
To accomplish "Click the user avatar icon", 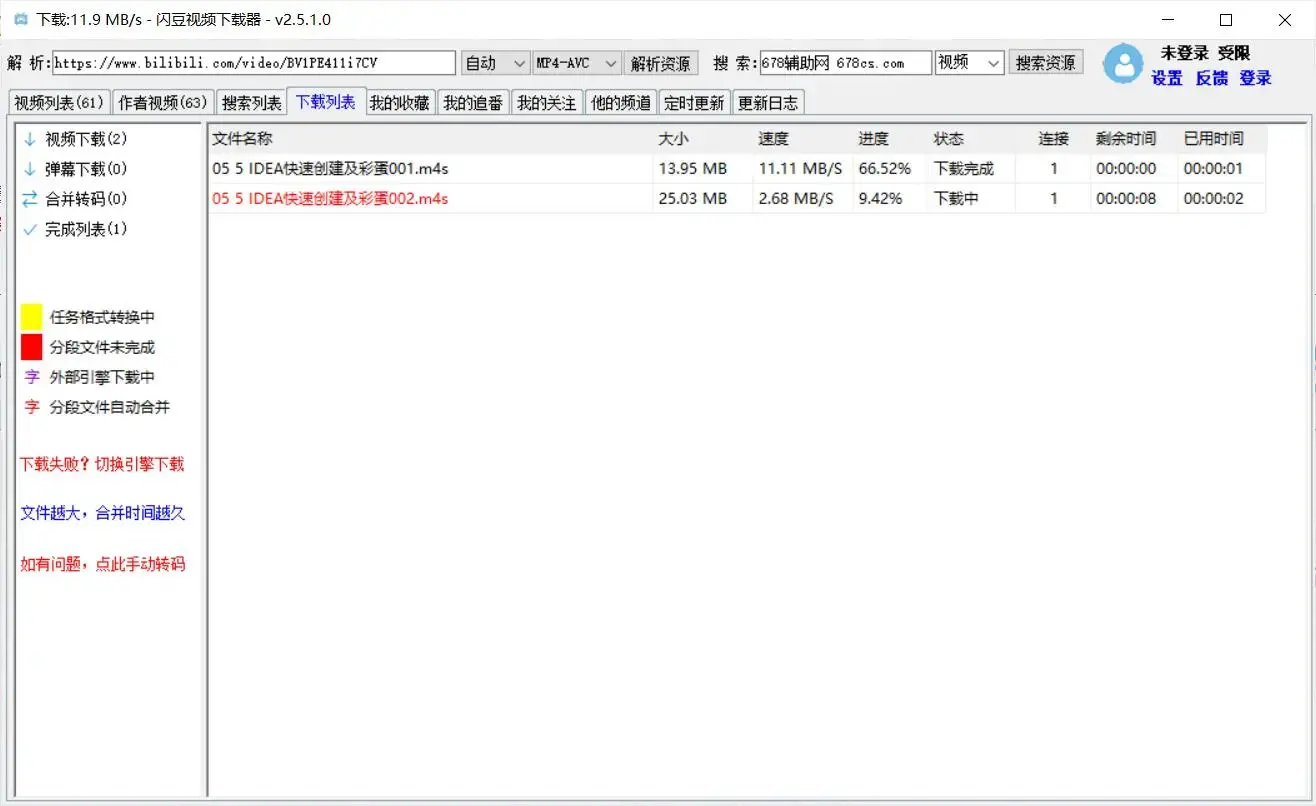I will [x=1122, y=64].
